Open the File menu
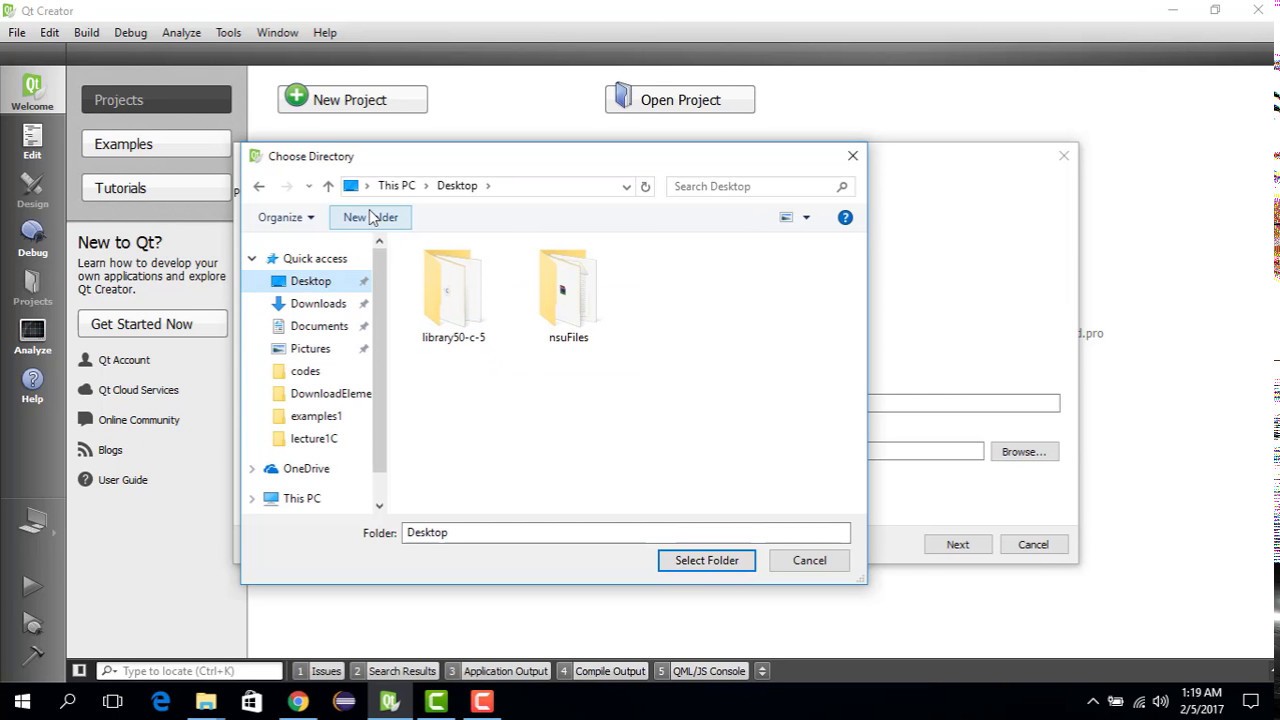 (17, 32)
